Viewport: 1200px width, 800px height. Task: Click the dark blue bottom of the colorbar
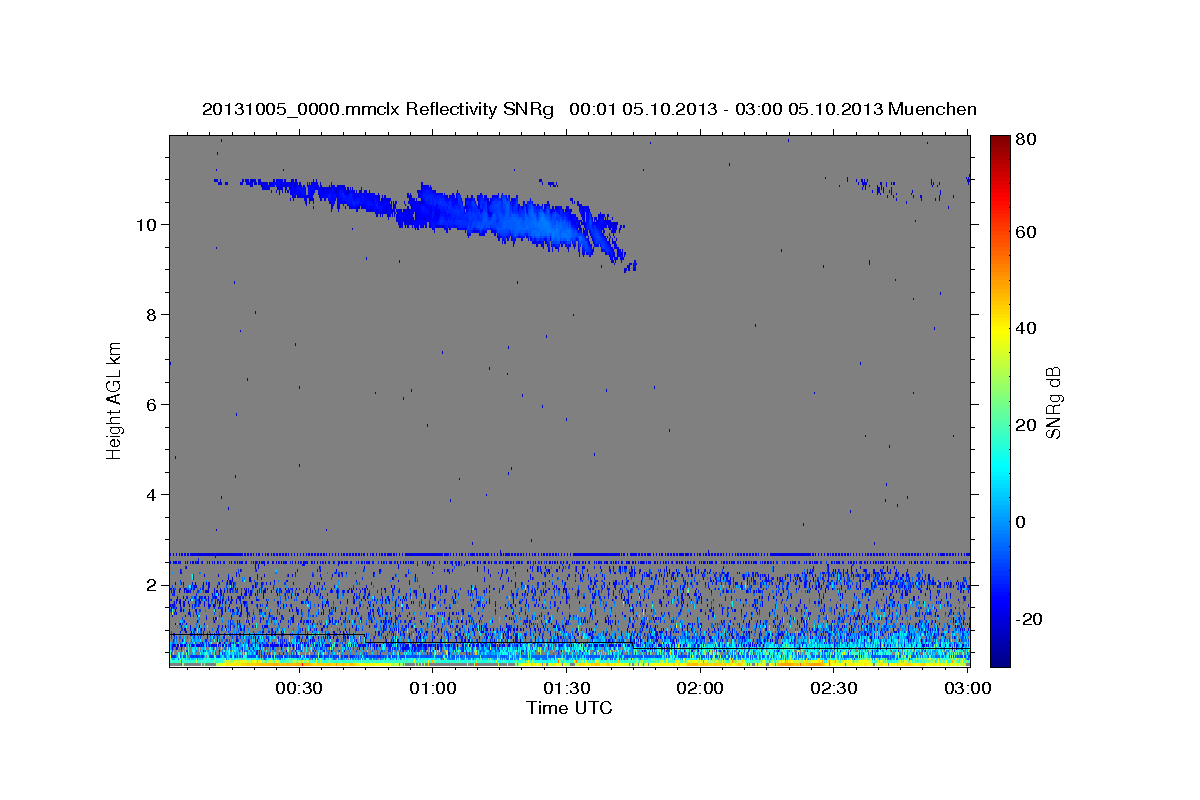pyautogui.click(x=1000, y=655)
